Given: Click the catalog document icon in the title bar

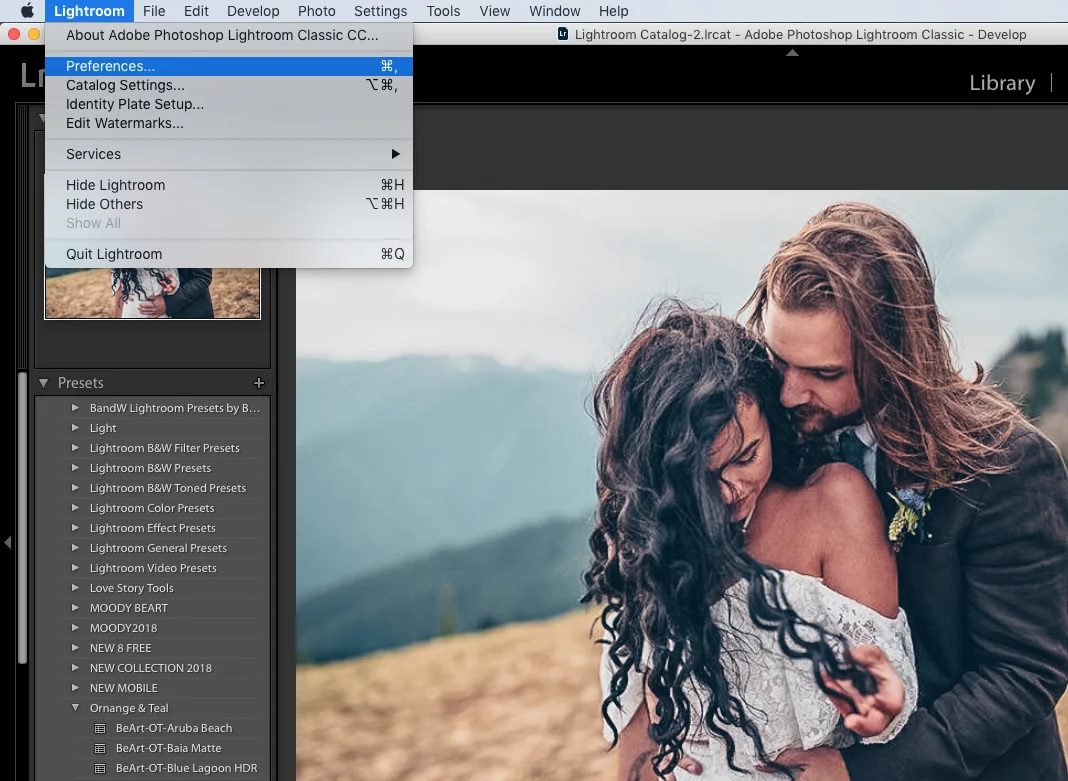Looking at the screenshot, I should (x=561, y=33).
